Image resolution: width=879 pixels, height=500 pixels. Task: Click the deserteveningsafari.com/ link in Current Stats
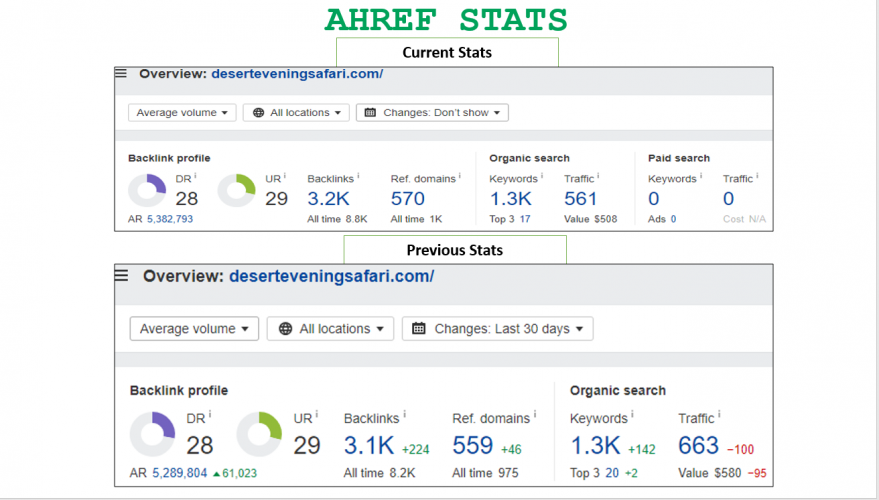point(297,74)
